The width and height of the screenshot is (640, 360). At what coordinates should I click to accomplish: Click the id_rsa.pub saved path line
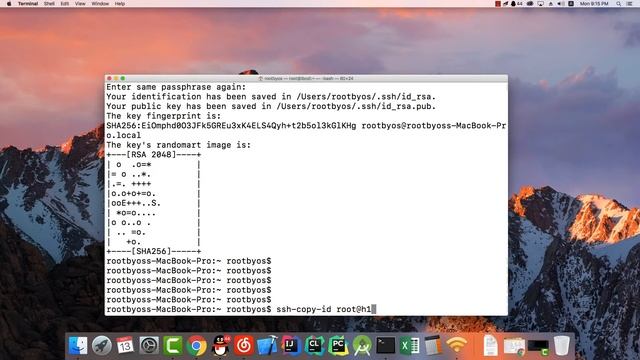[x=271, y=106]
